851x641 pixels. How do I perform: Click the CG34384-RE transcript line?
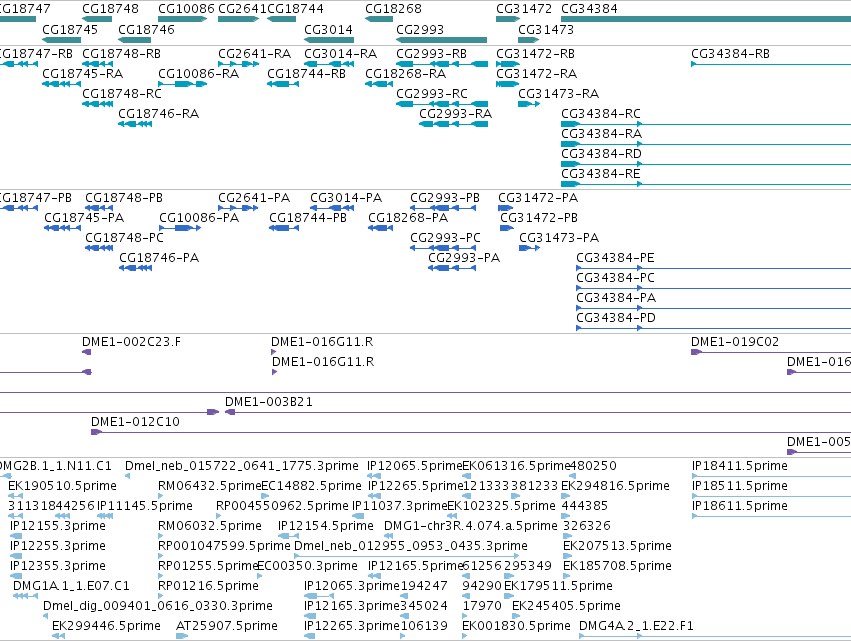706,185
